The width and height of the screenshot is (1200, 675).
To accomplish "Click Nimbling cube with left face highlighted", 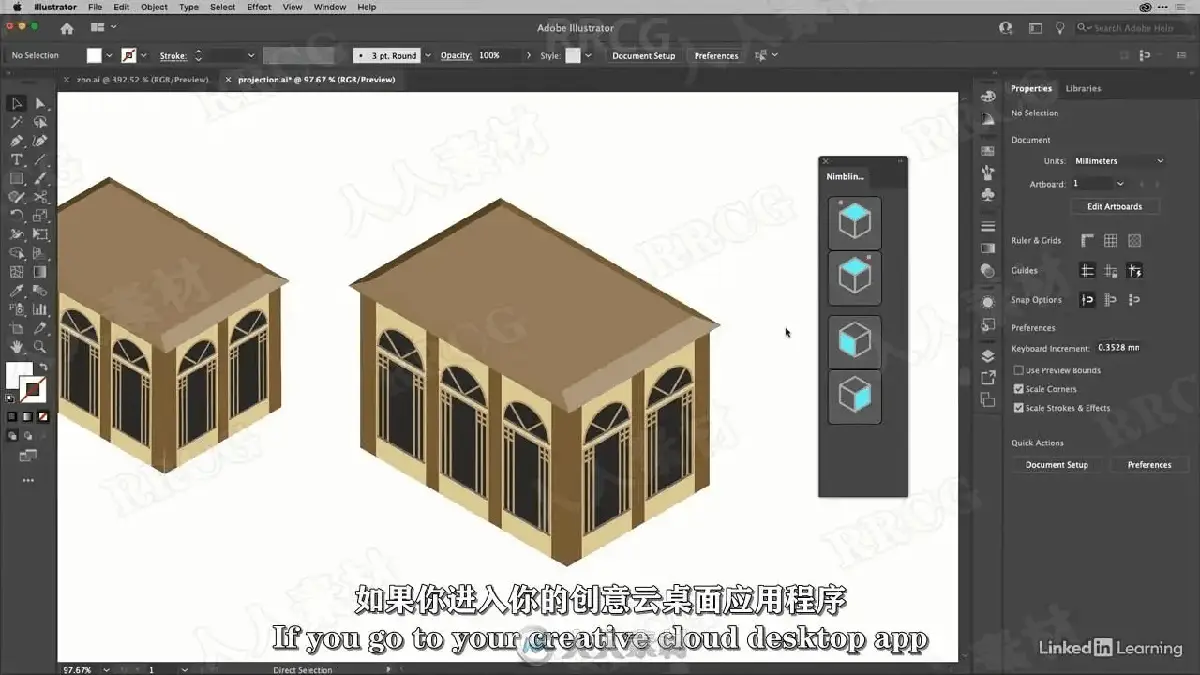I will tap(855, 343).
